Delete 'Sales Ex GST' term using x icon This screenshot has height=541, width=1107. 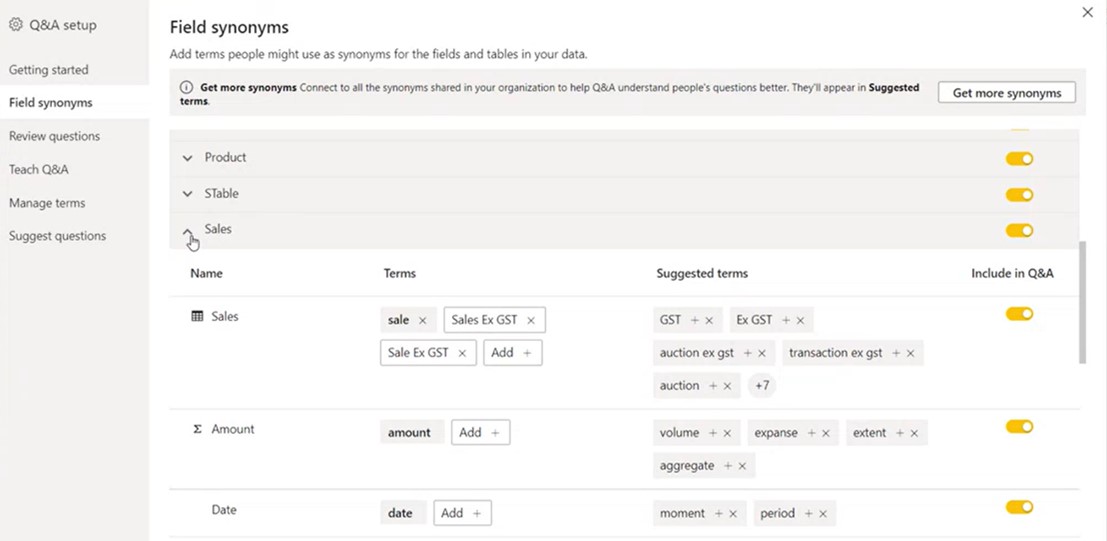pyautogui.click(x=531, y=320)
